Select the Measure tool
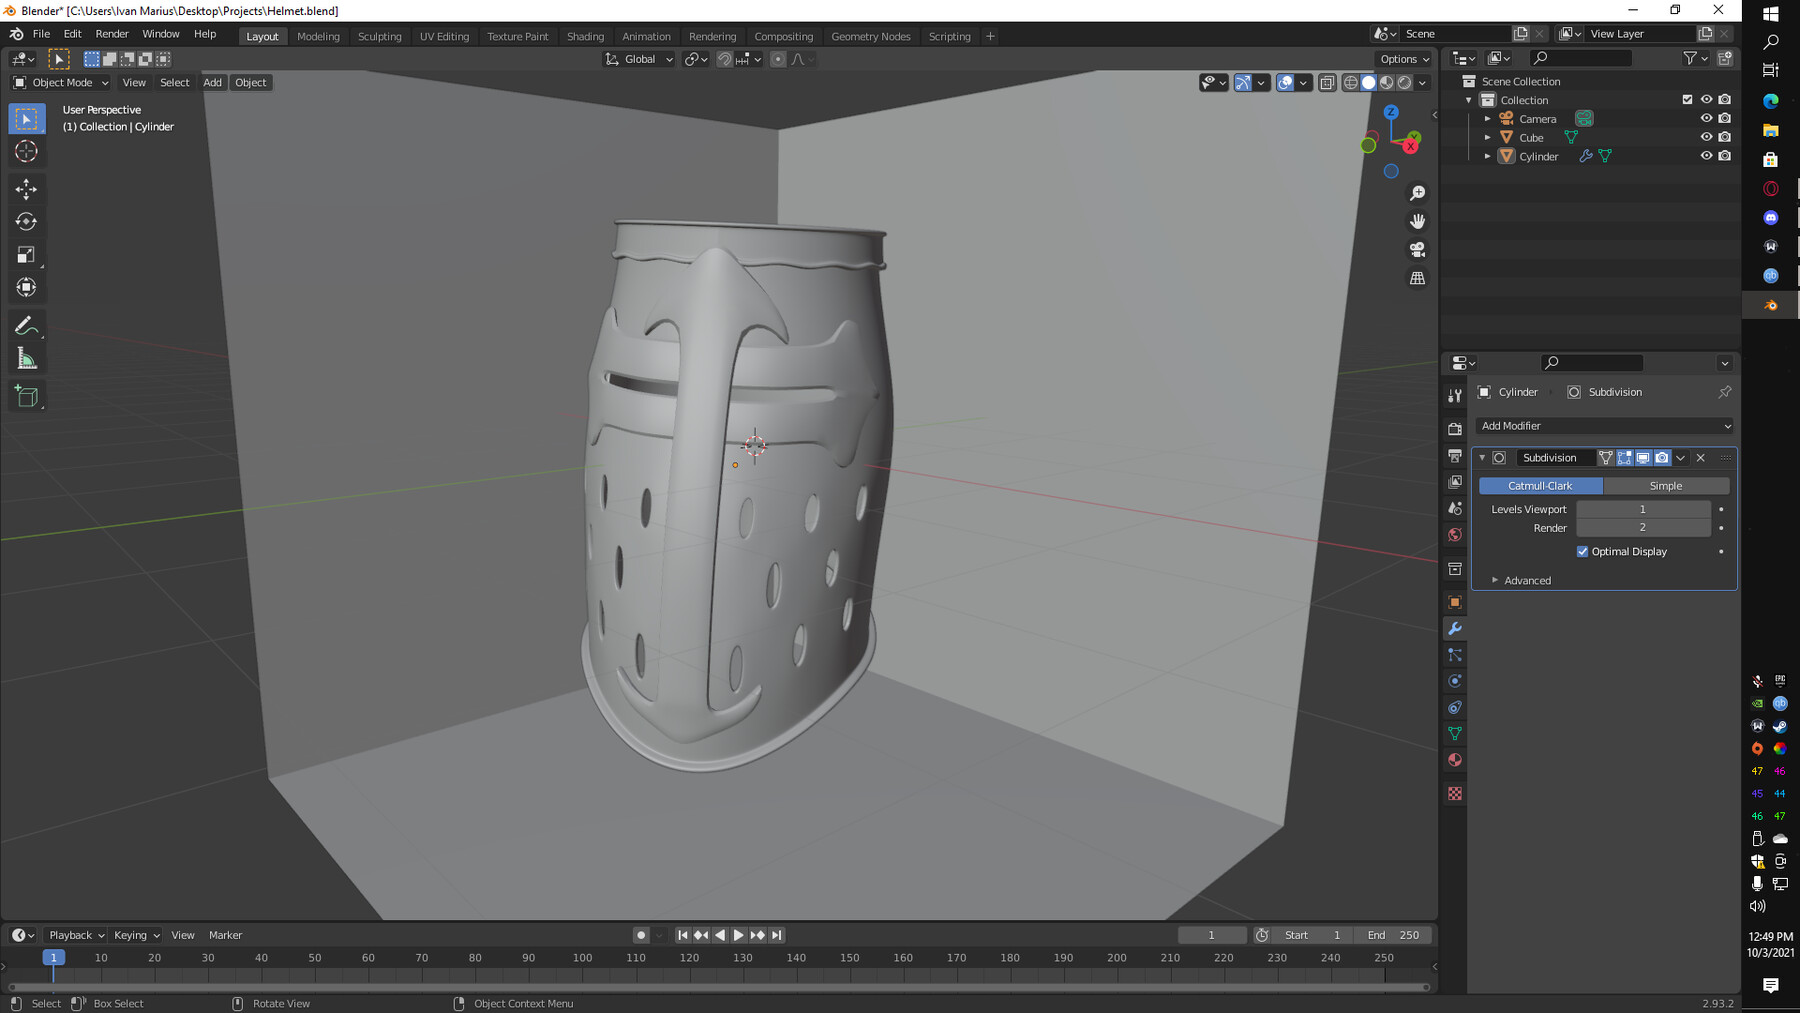1800x1013 pixels. coord(26,357)
